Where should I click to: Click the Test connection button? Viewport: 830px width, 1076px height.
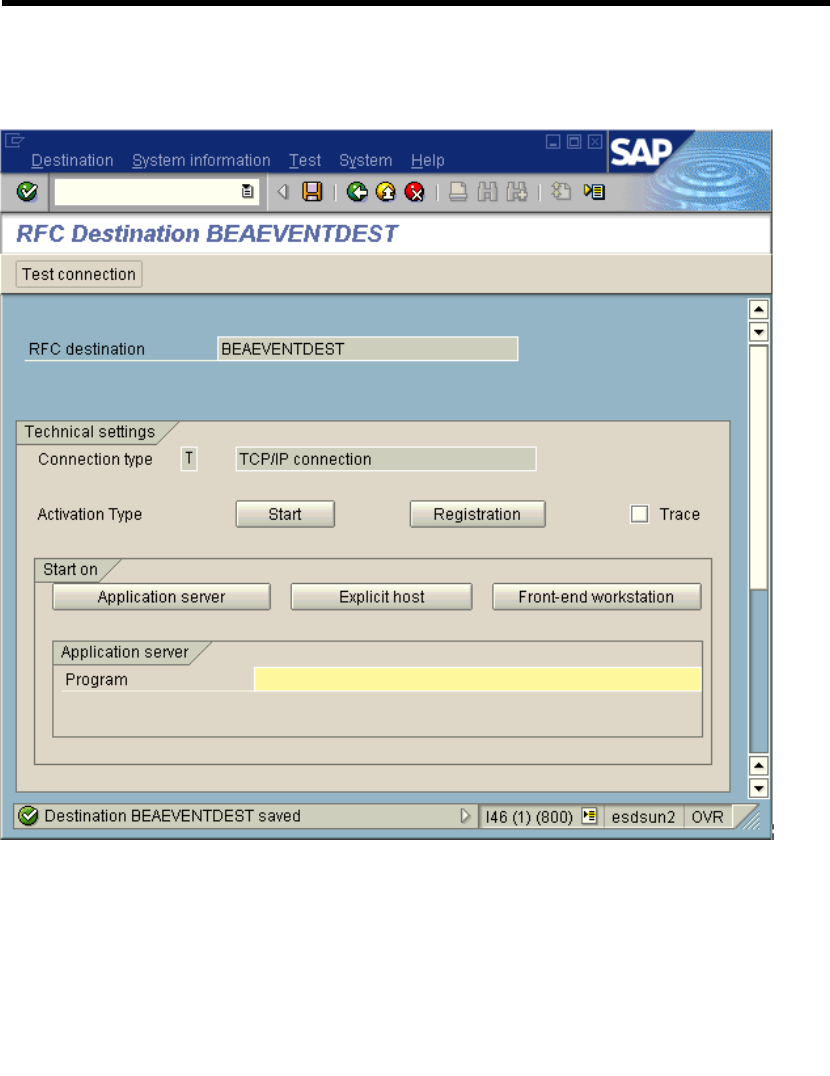click(x=79, y=274)
